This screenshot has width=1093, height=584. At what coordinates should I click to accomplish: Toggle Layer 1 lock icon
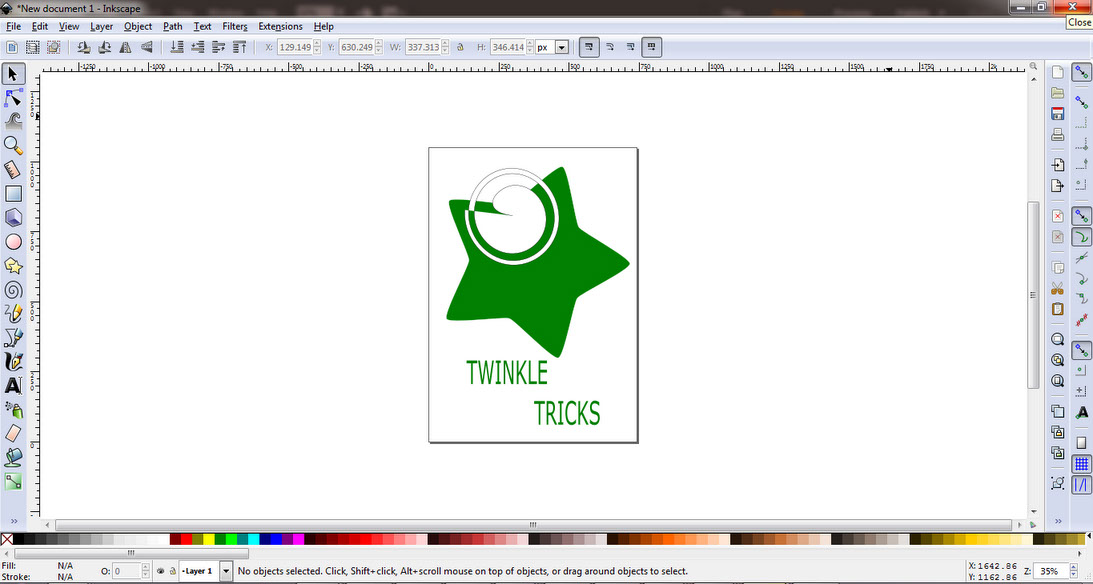172,571
